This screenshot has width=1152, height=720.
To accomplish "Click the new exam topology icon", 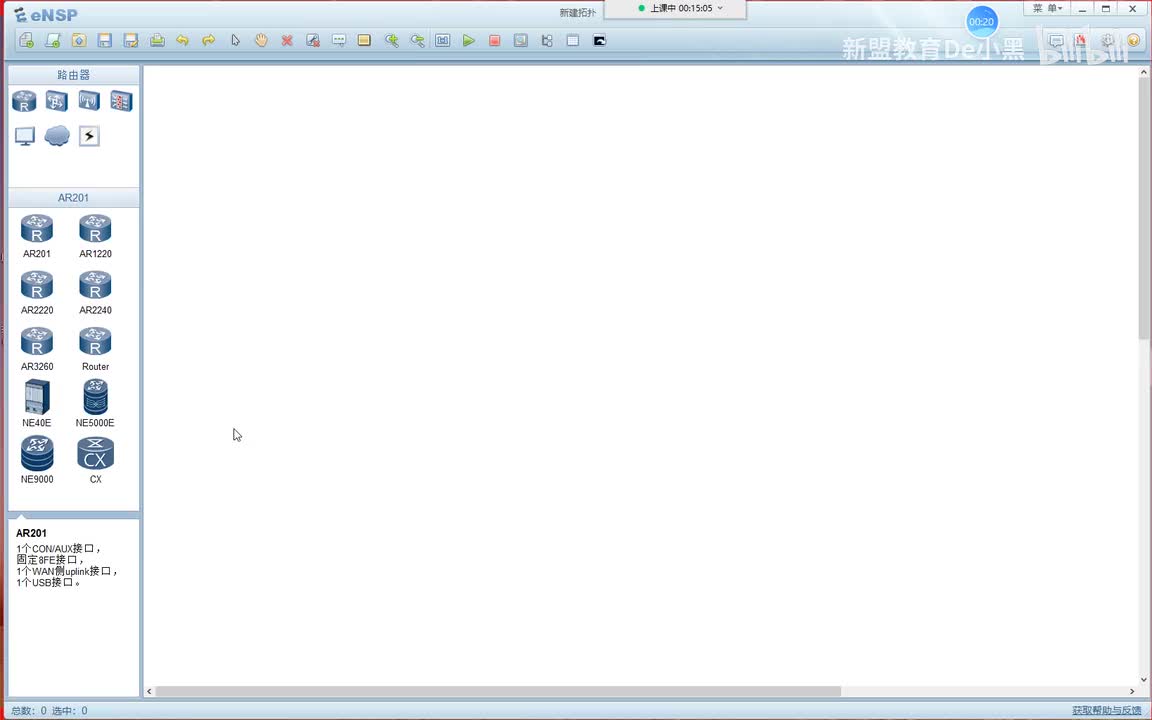I will [x=53, y=40].
